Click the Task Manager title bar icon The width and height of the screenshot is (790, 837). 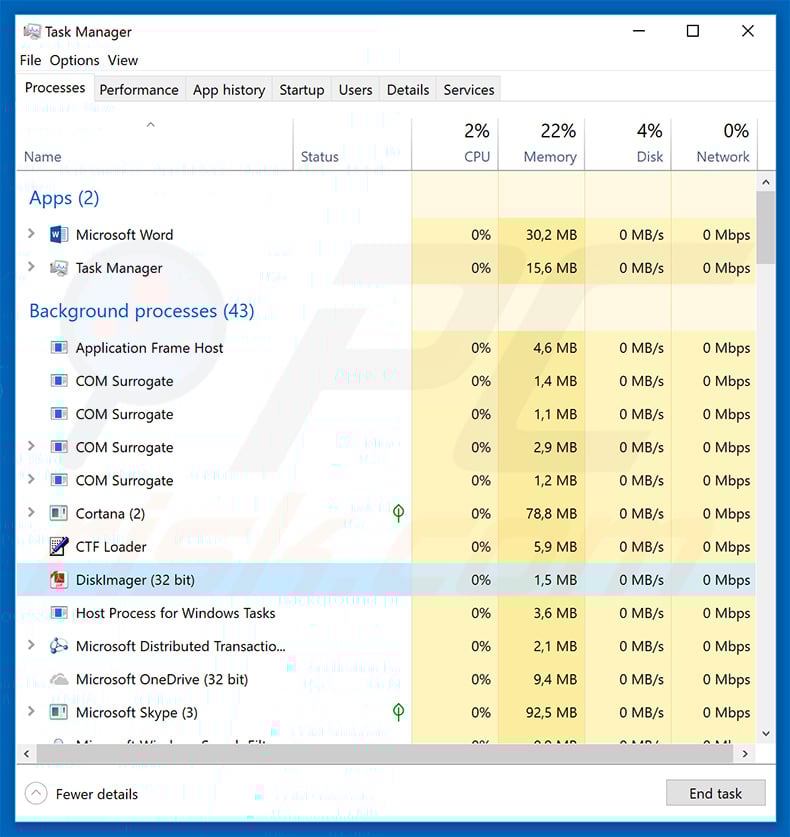click(32, 31)
